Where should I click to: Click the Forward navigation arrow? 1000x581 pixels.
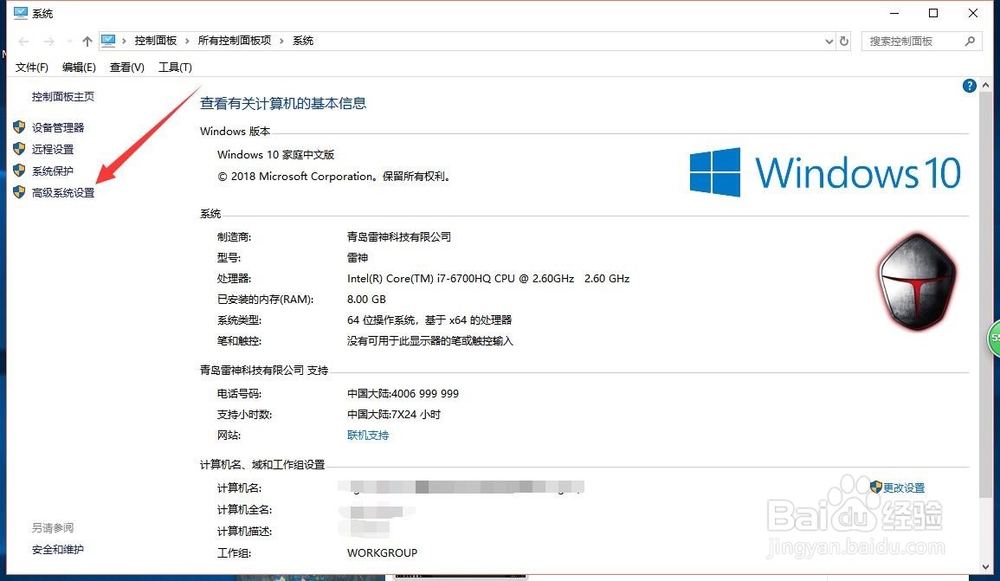(49, 41)
